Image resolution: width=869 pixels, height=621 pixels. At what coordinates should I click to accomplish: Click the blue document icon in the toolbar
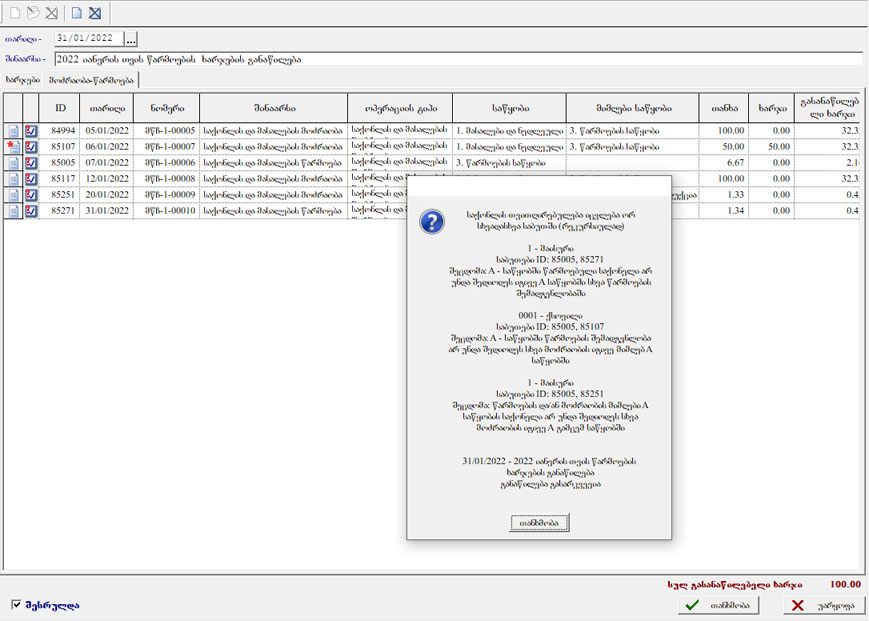pyautogui.click(x=76, y=13)
